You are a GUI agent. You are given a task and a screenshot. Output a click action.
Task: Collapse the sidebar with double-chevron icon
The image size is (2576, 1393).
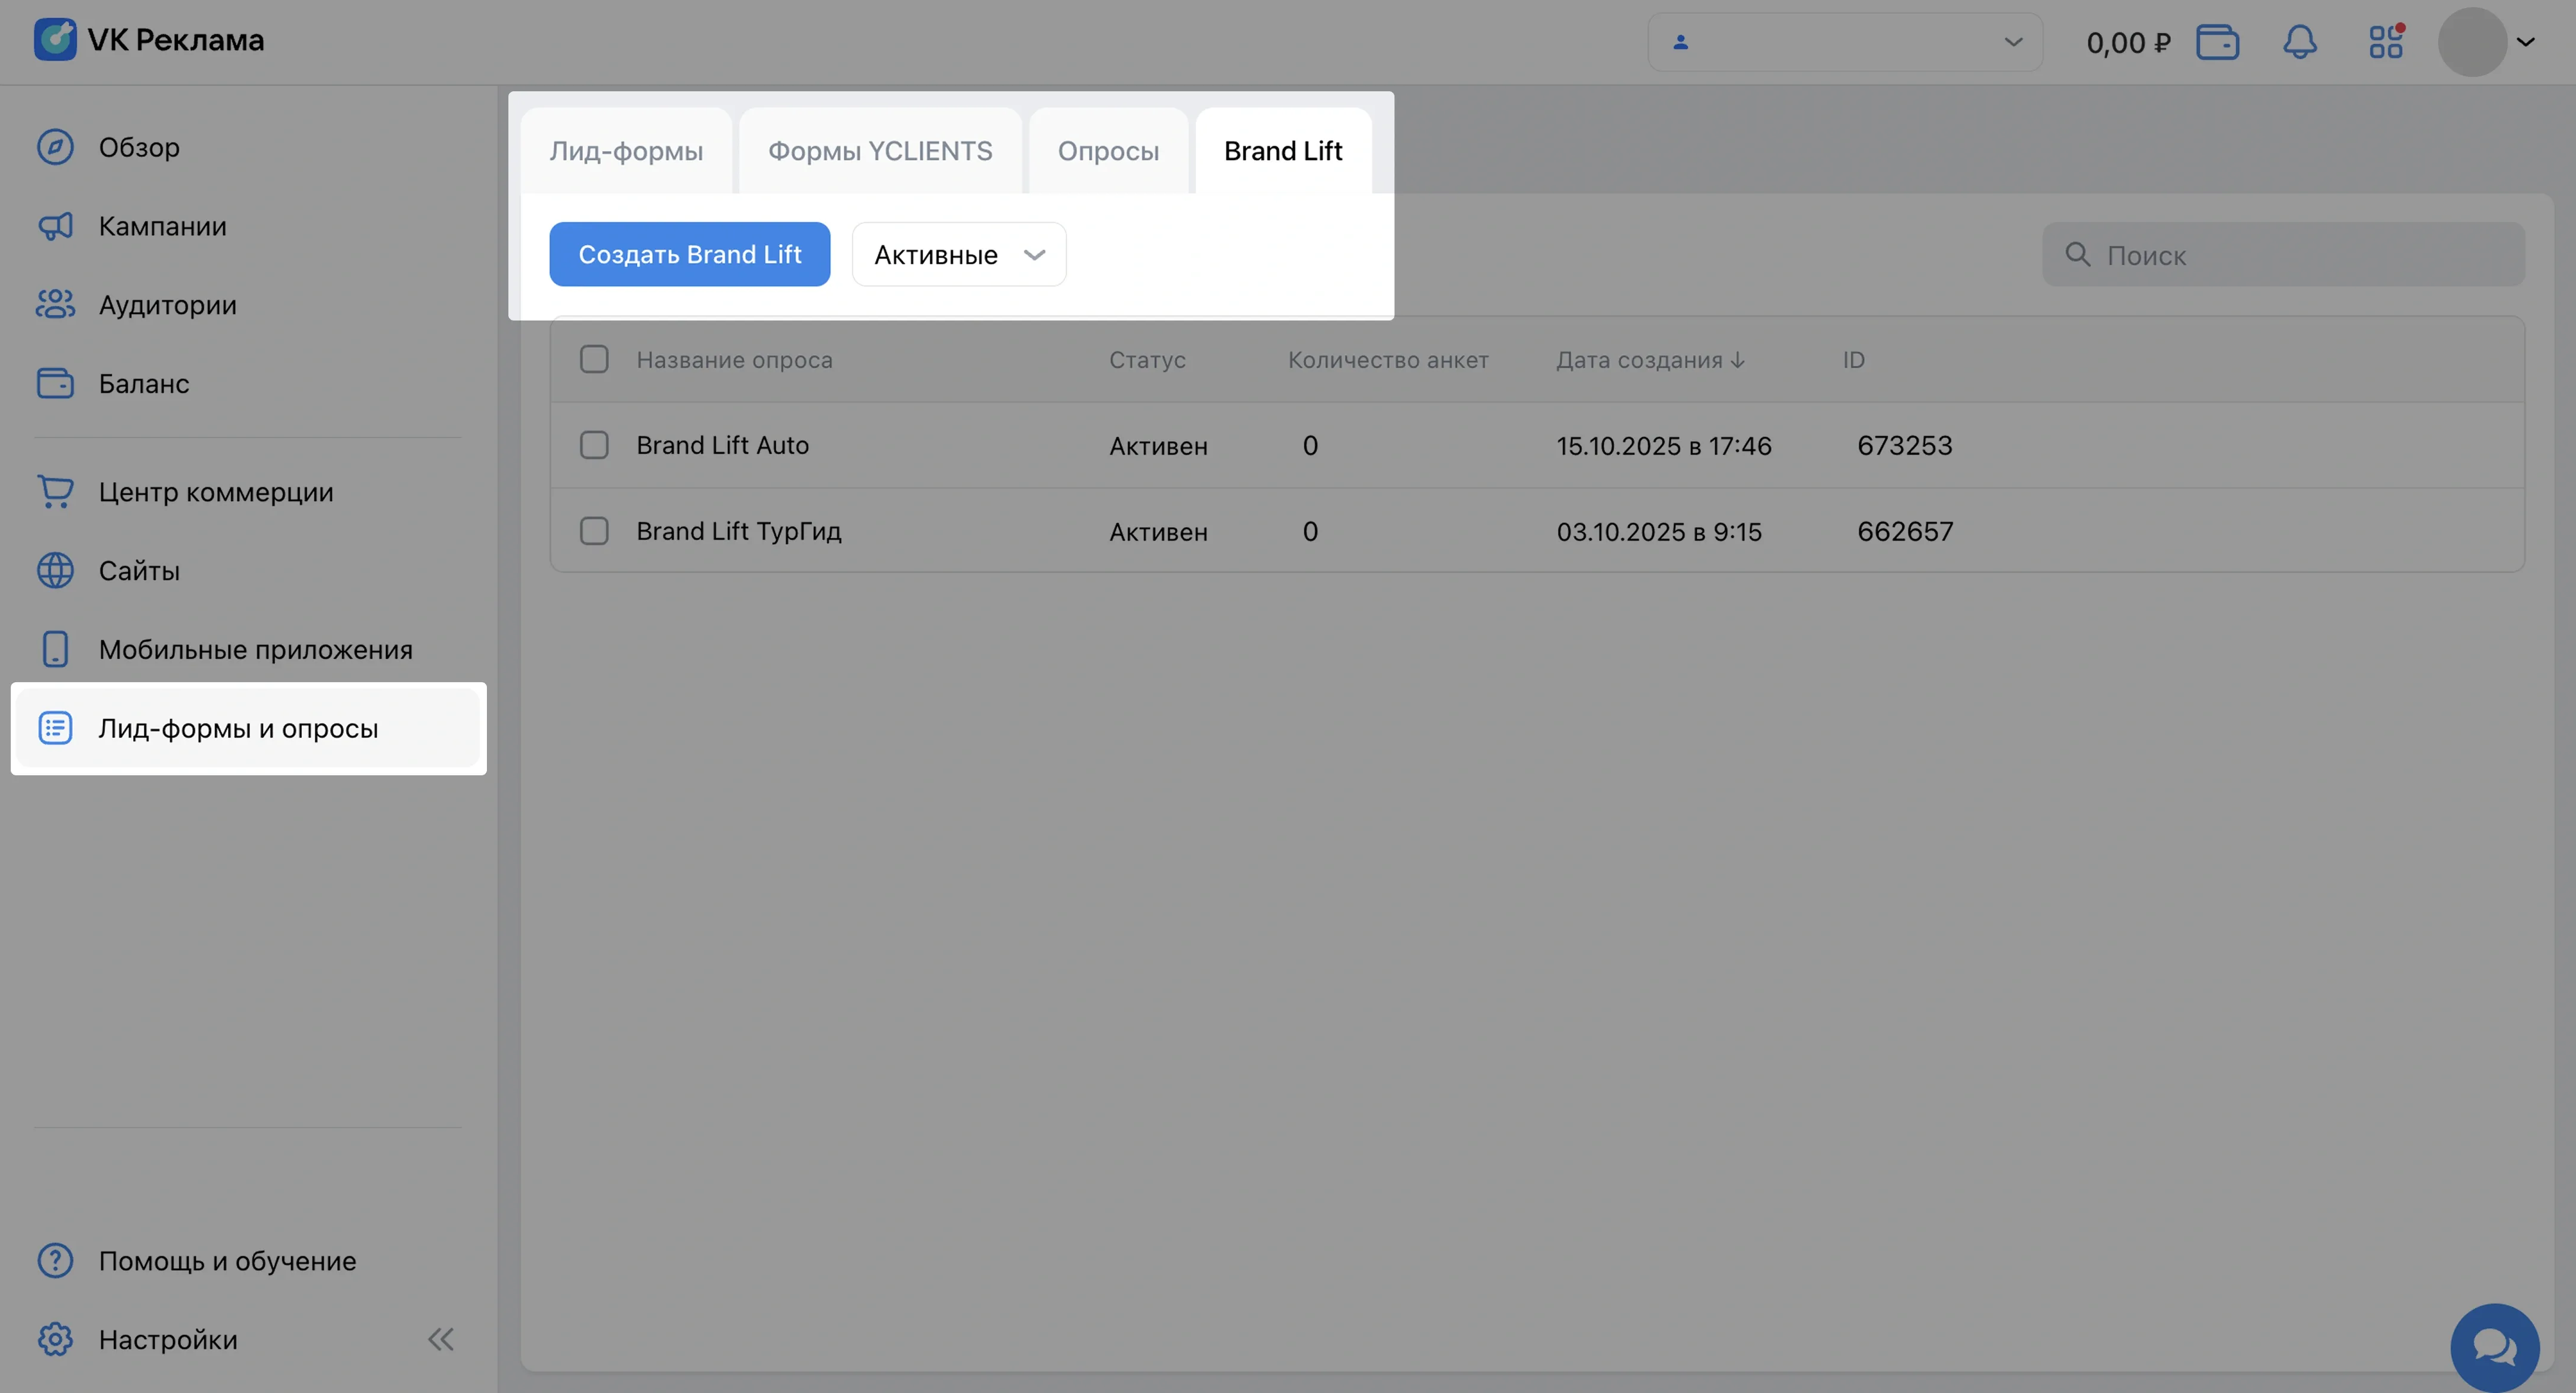[x=440, y=1339]
